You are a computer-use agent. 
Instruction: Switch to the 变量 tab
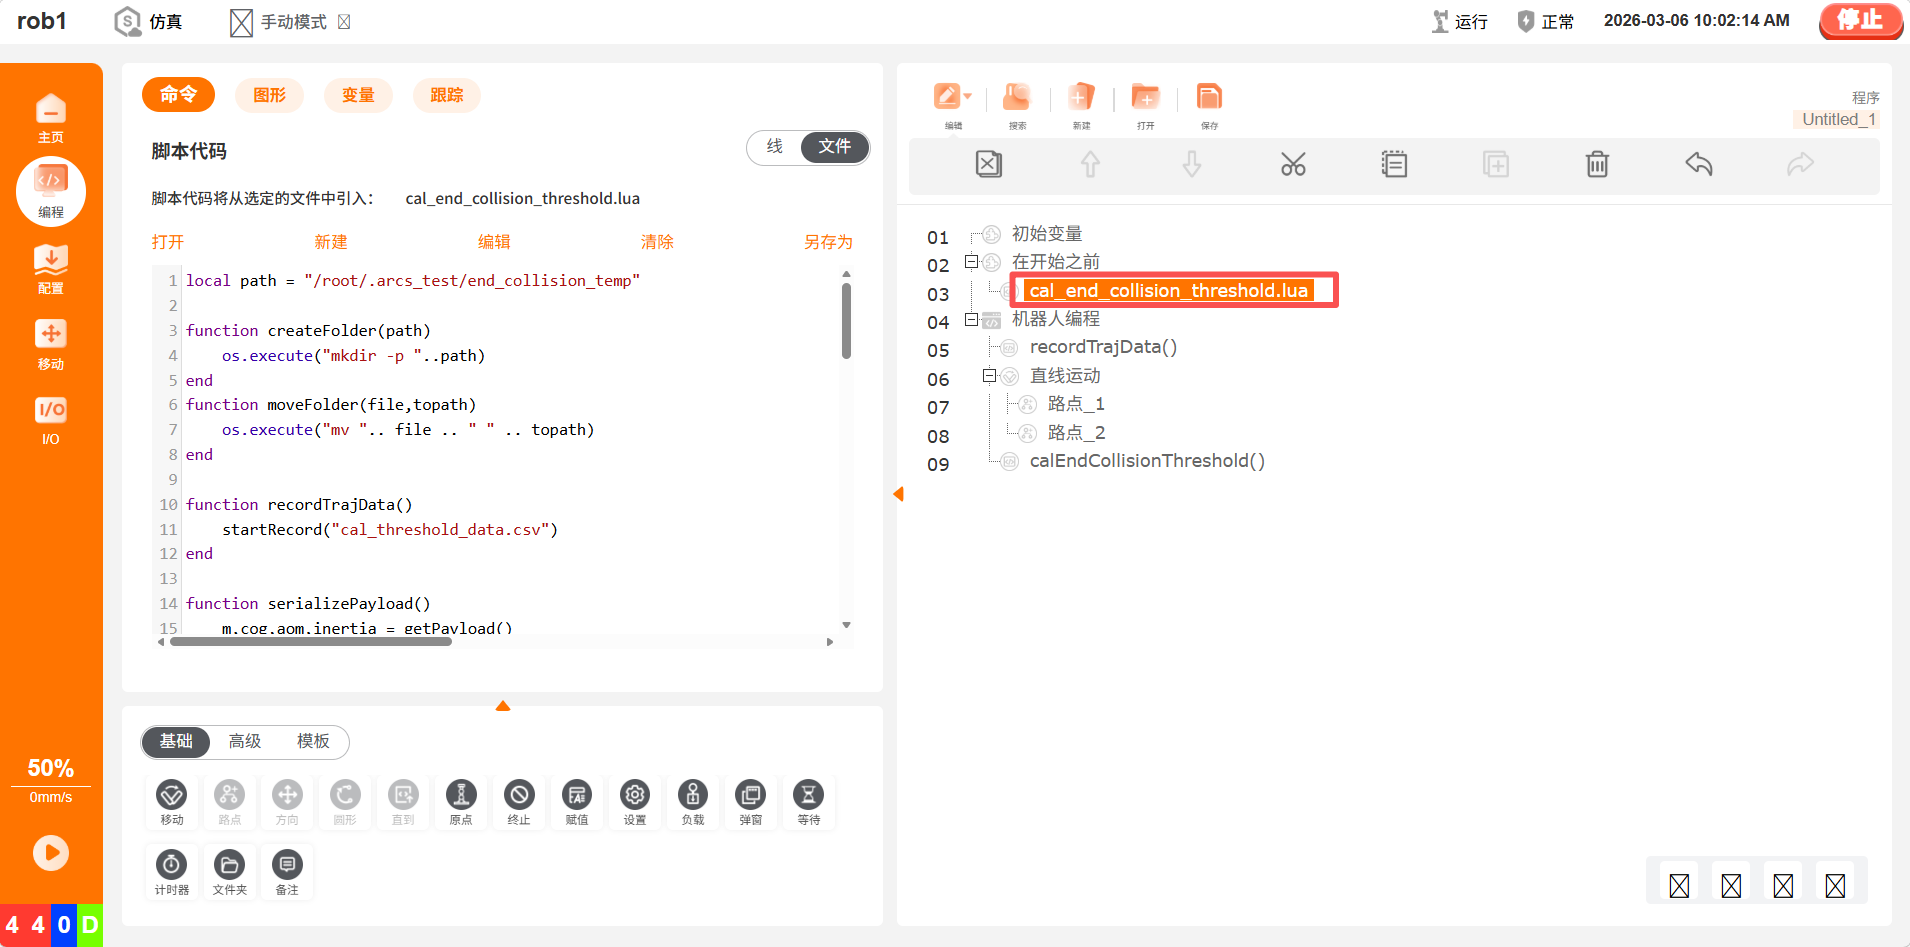358,95
